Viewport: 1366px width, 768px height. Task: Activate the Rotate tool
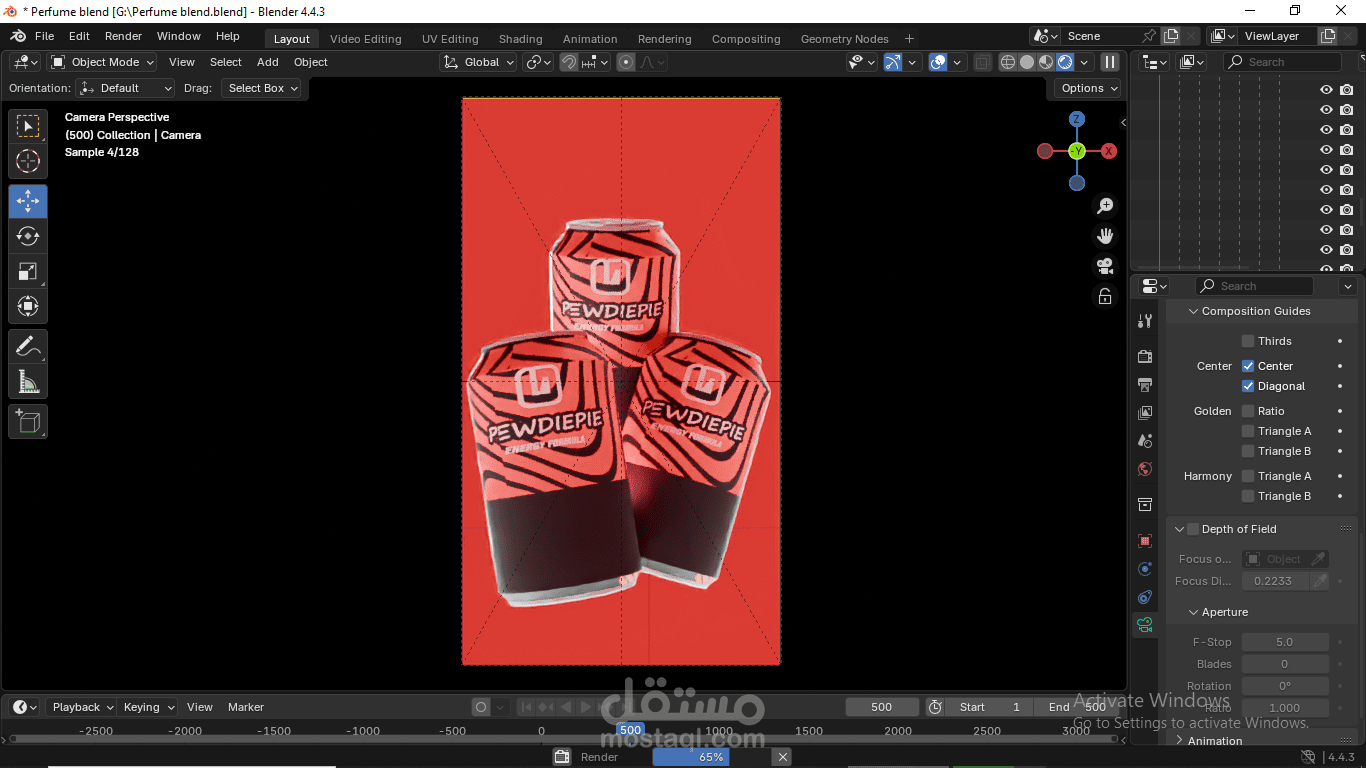[x=28, y=236]
